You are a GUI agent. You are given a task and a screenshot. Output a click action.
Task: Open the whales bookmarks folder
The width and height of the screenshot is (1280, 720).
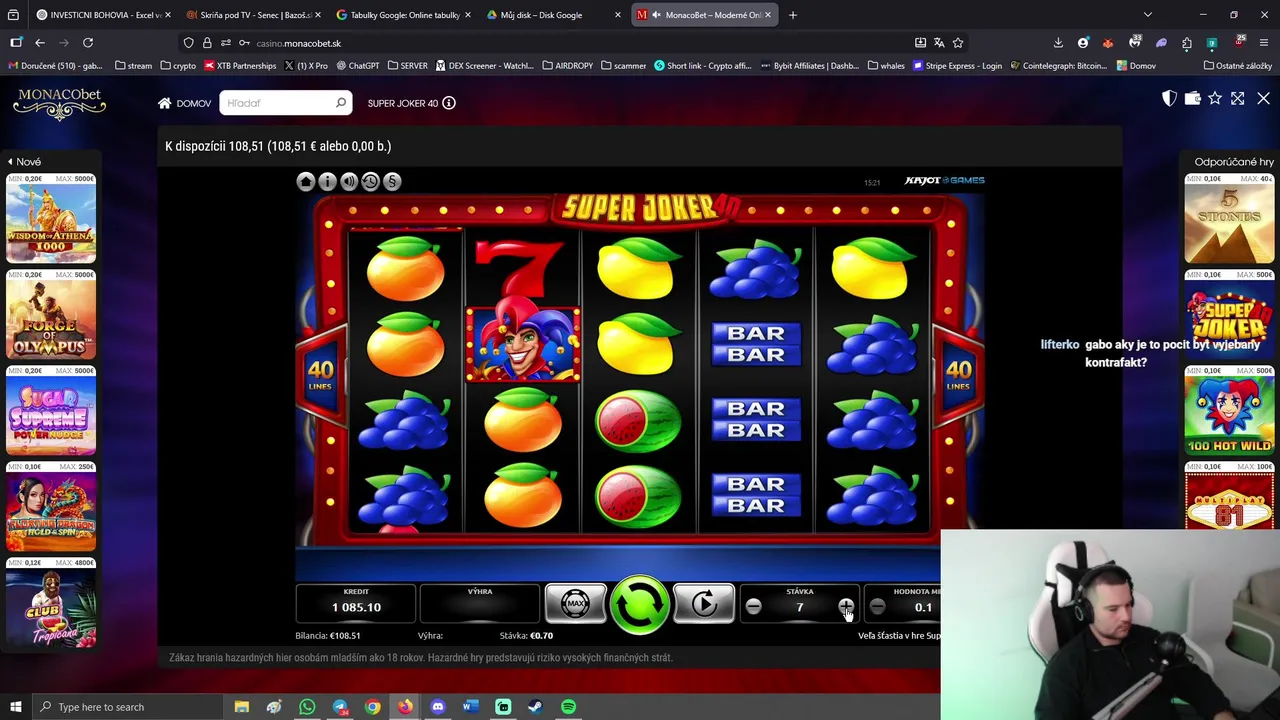coord(886,66)
